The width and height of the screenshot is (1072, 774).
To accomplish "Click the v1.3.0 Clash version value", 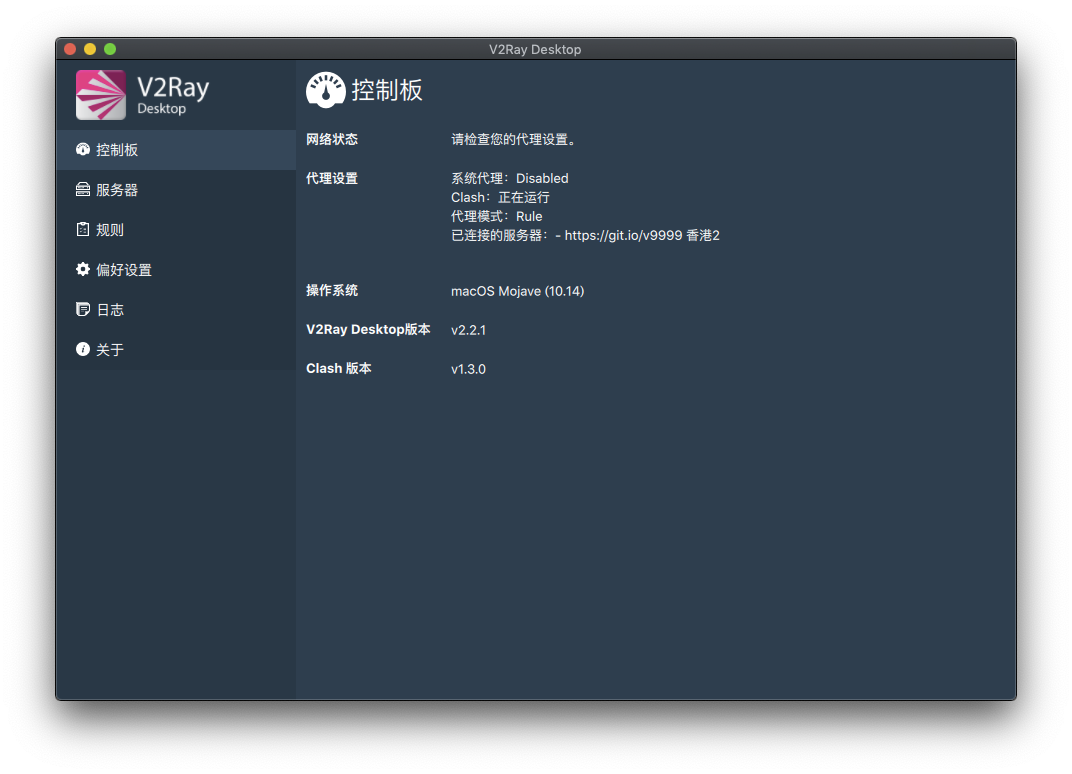I will [x=468, y=369].
